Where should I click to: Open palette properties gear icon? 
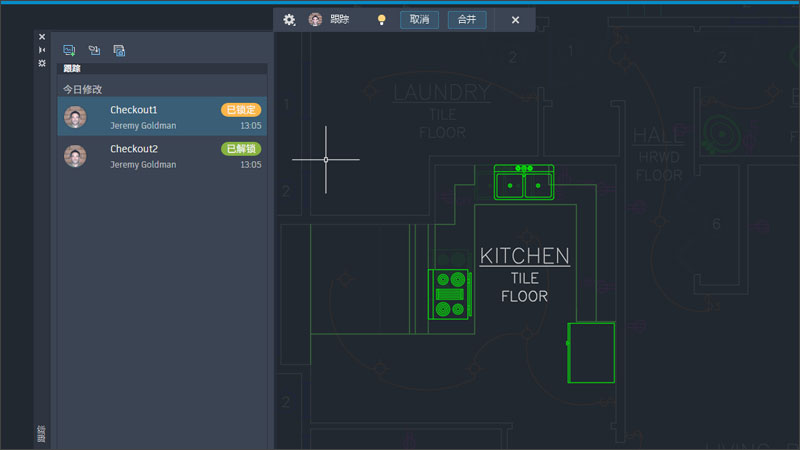(x=42, y=63)
